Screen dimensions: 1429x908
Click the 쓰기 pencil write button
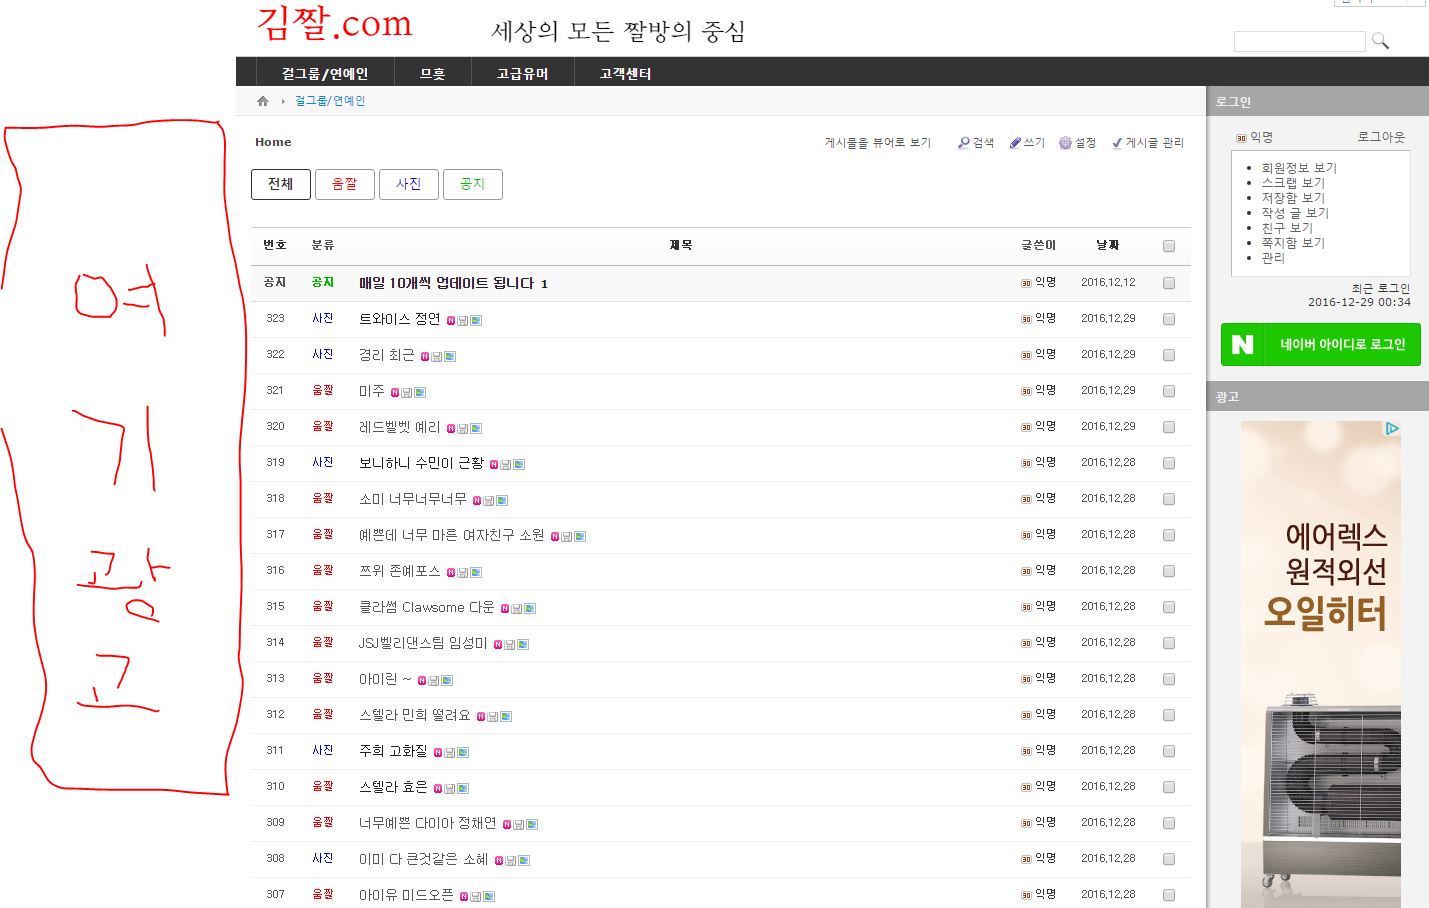pyautogui.click(x=1027, y=143)
